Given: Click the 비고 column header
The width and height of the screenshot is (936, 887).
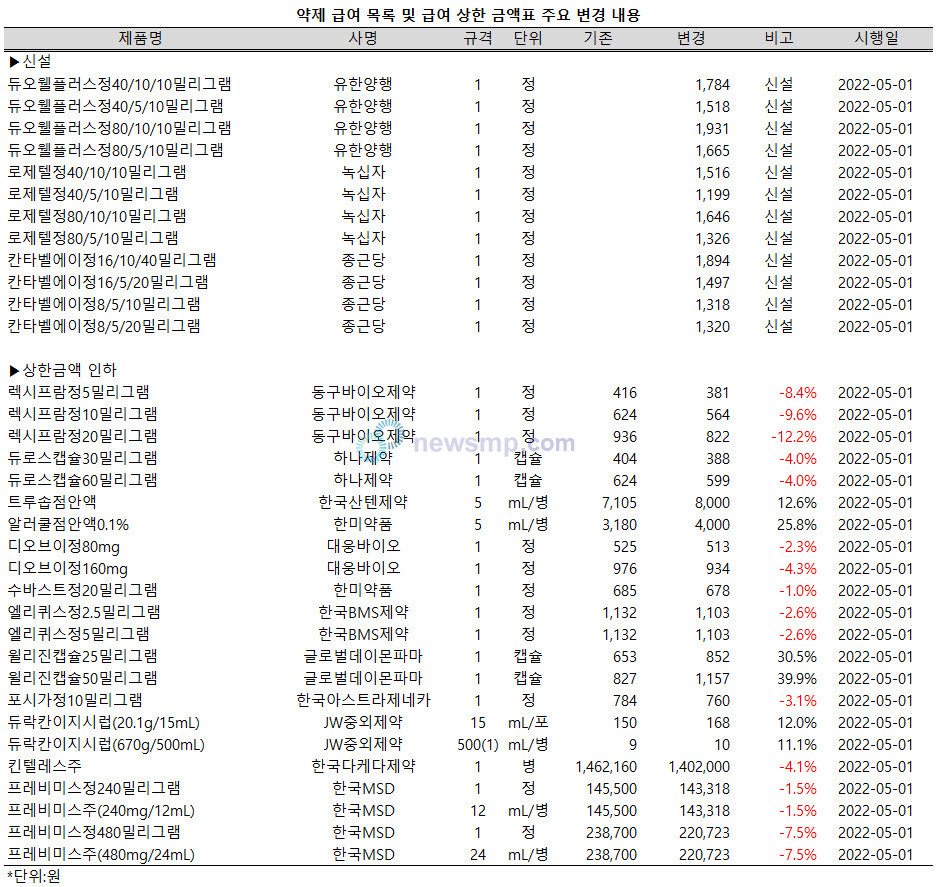Looking at the screenshot, I should [x=779, y=38].
